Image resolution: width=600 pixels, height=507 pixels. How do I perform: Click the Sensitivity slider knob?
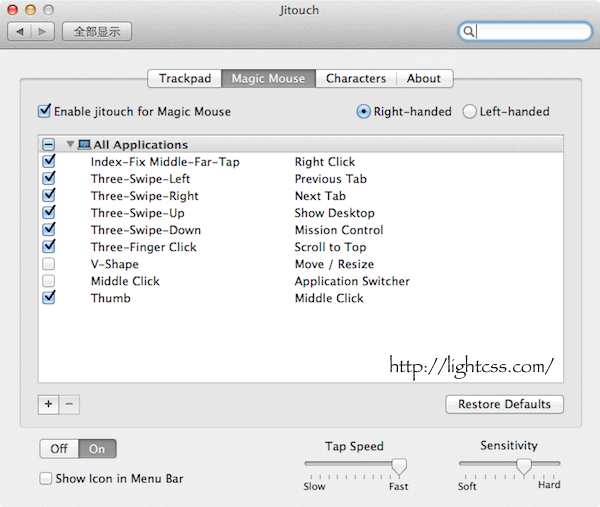523,467
